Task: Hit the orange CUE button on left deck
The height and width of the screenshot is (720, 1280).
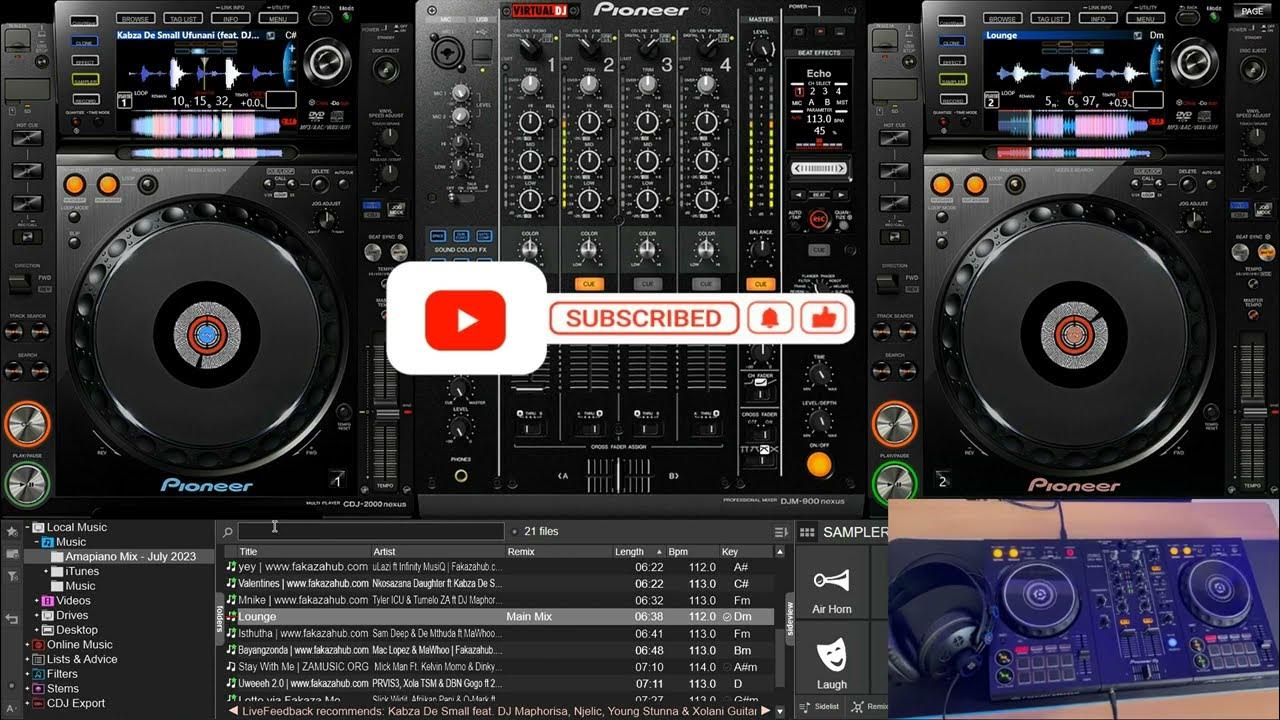Action: tap(27, 423)
